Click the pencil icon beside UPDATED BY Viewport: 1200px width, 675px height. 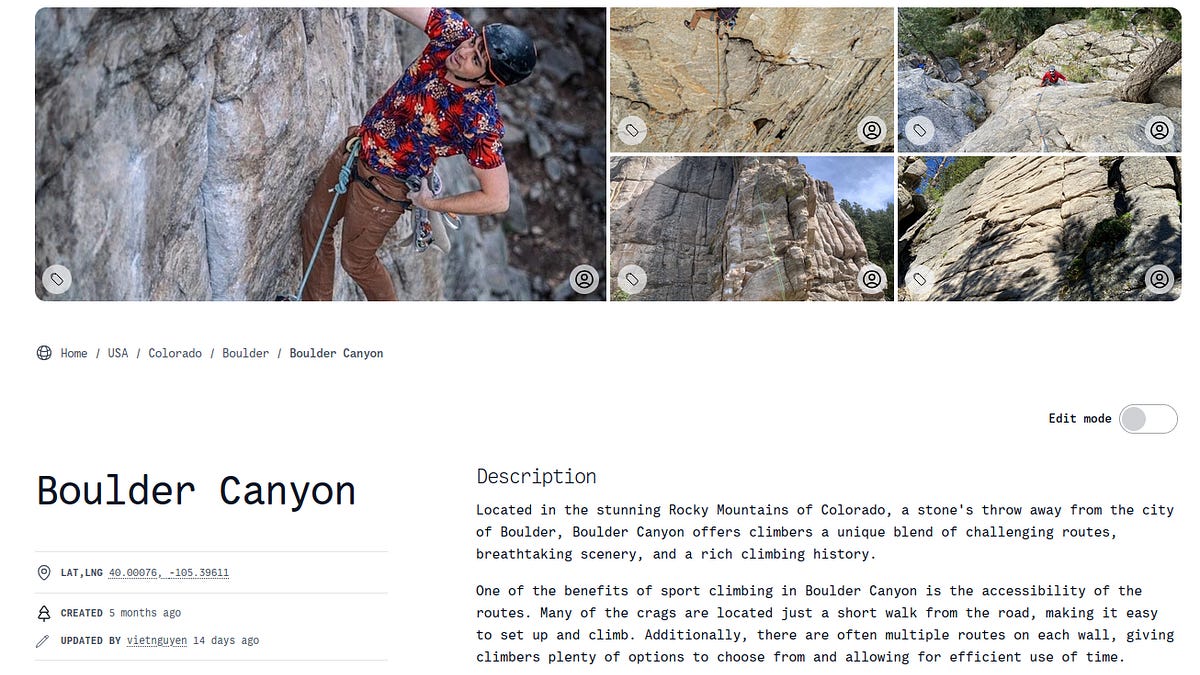pos(43,641)
